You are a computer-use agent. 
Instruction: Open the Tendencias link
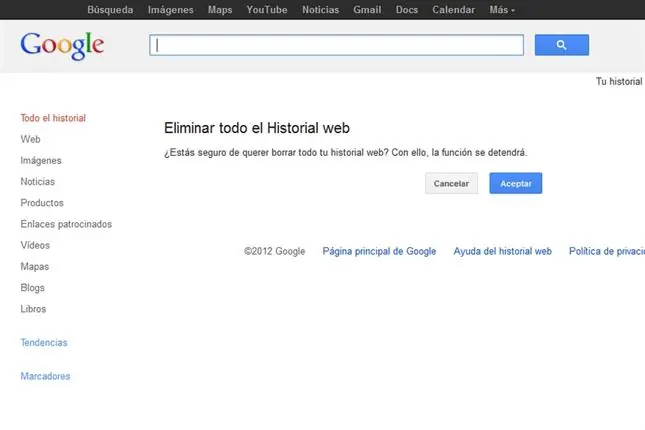[x=44, y=342]
